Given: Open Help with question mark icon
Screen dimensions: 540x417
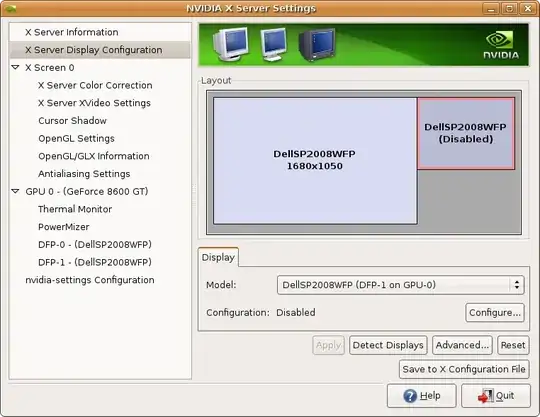Looking at the screenshot, I should [422, 396].
